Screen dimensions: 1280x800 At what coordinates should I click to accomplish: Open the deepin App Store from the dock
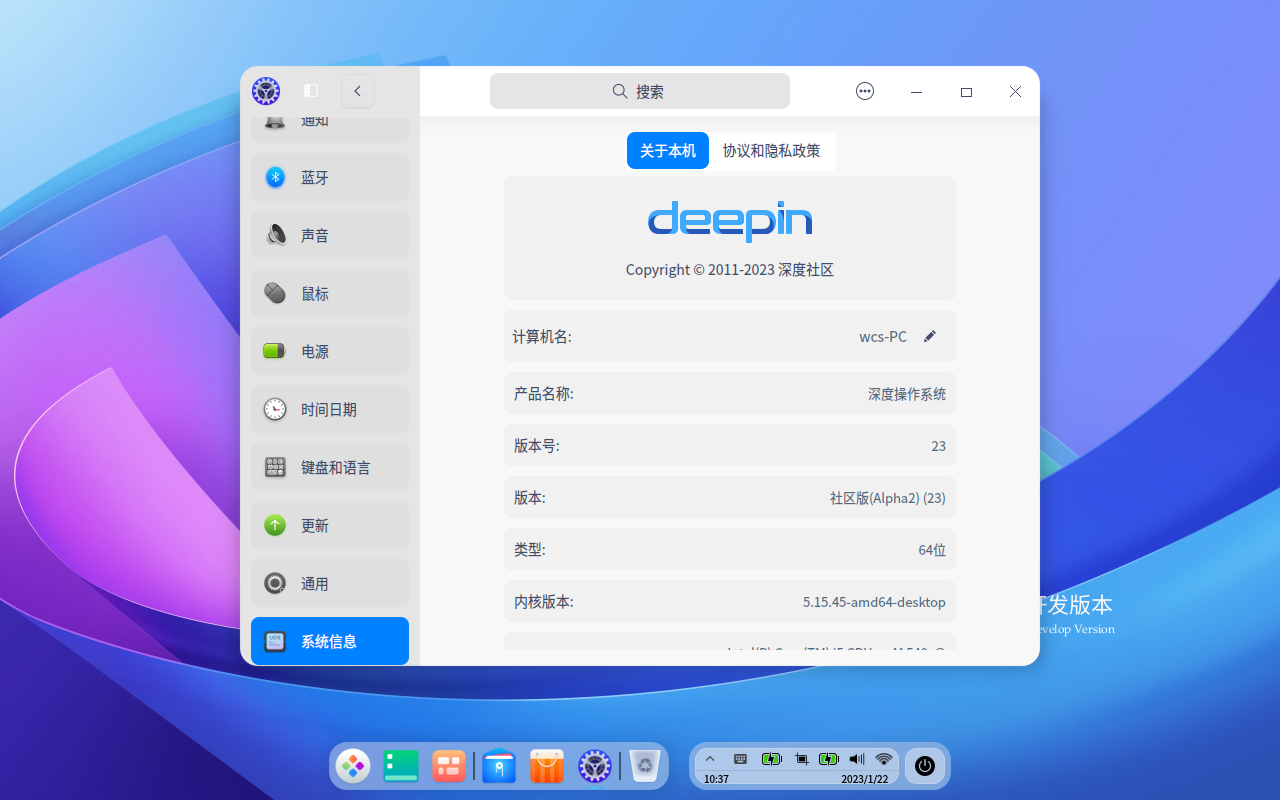tap(546, 765)
